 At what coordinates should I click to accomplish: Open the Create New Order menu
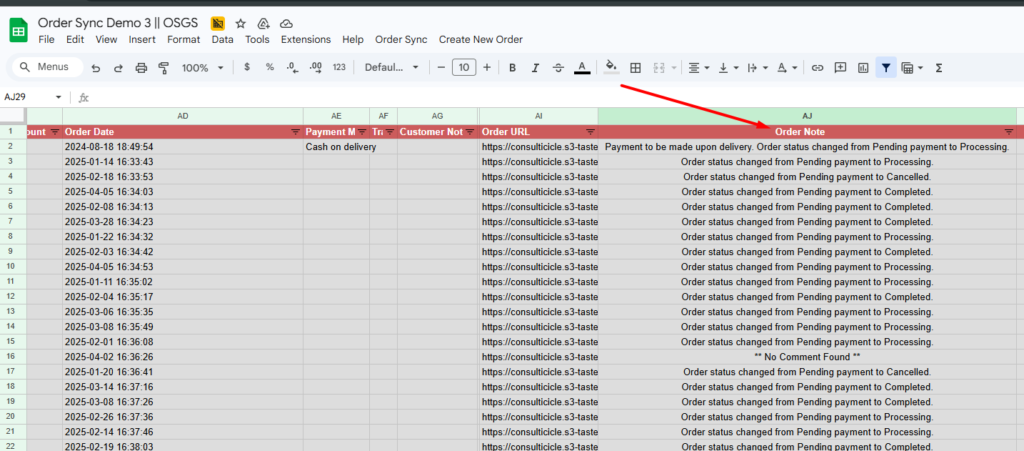pyautogui.click(x=481, y=39)
